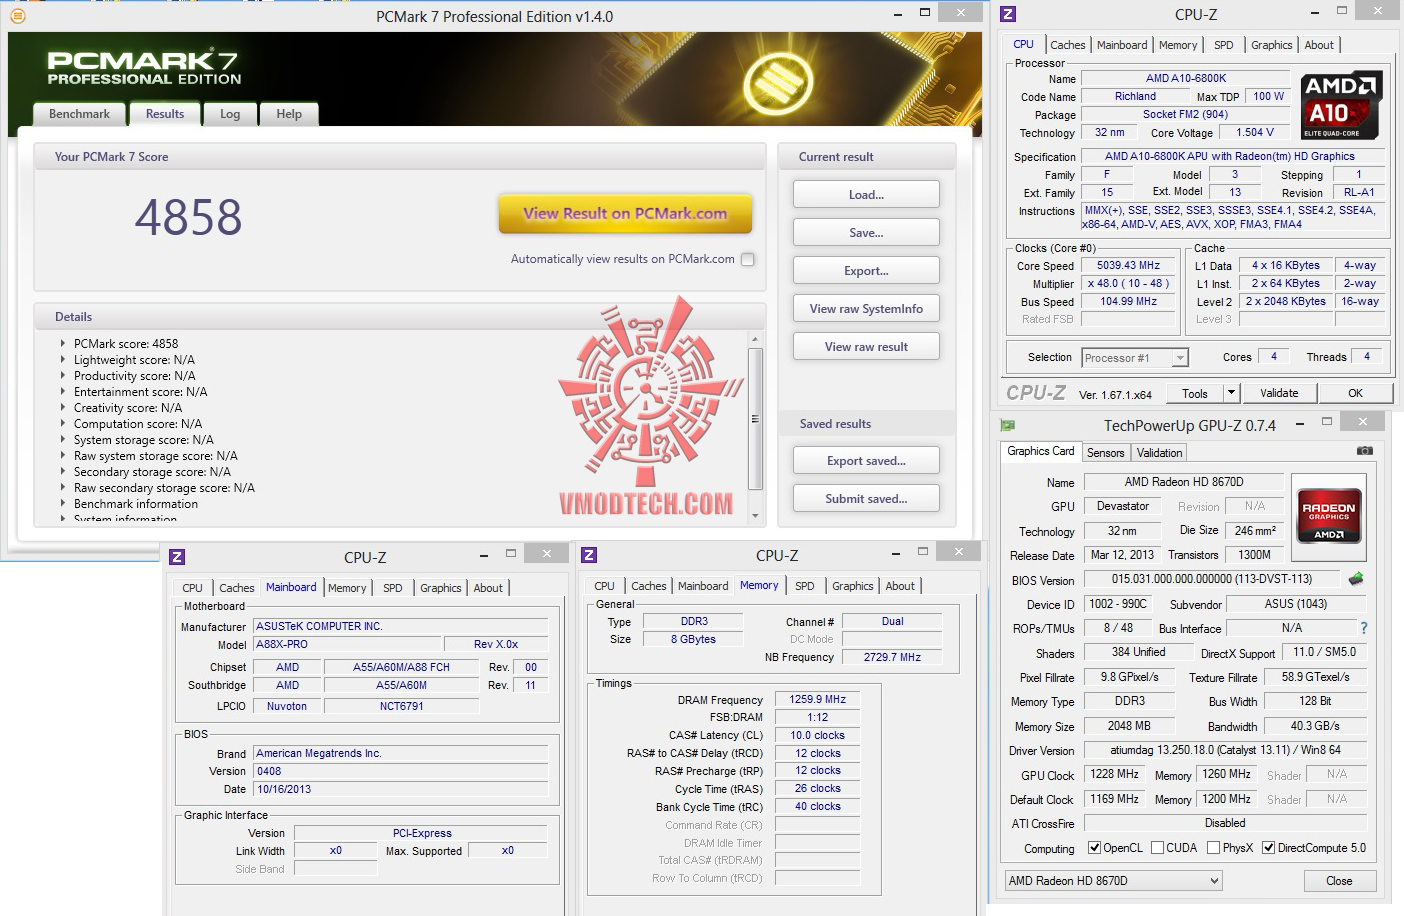Select the Results tab in PCMark 7
1404x916 pixels.
tap(165, 114)
